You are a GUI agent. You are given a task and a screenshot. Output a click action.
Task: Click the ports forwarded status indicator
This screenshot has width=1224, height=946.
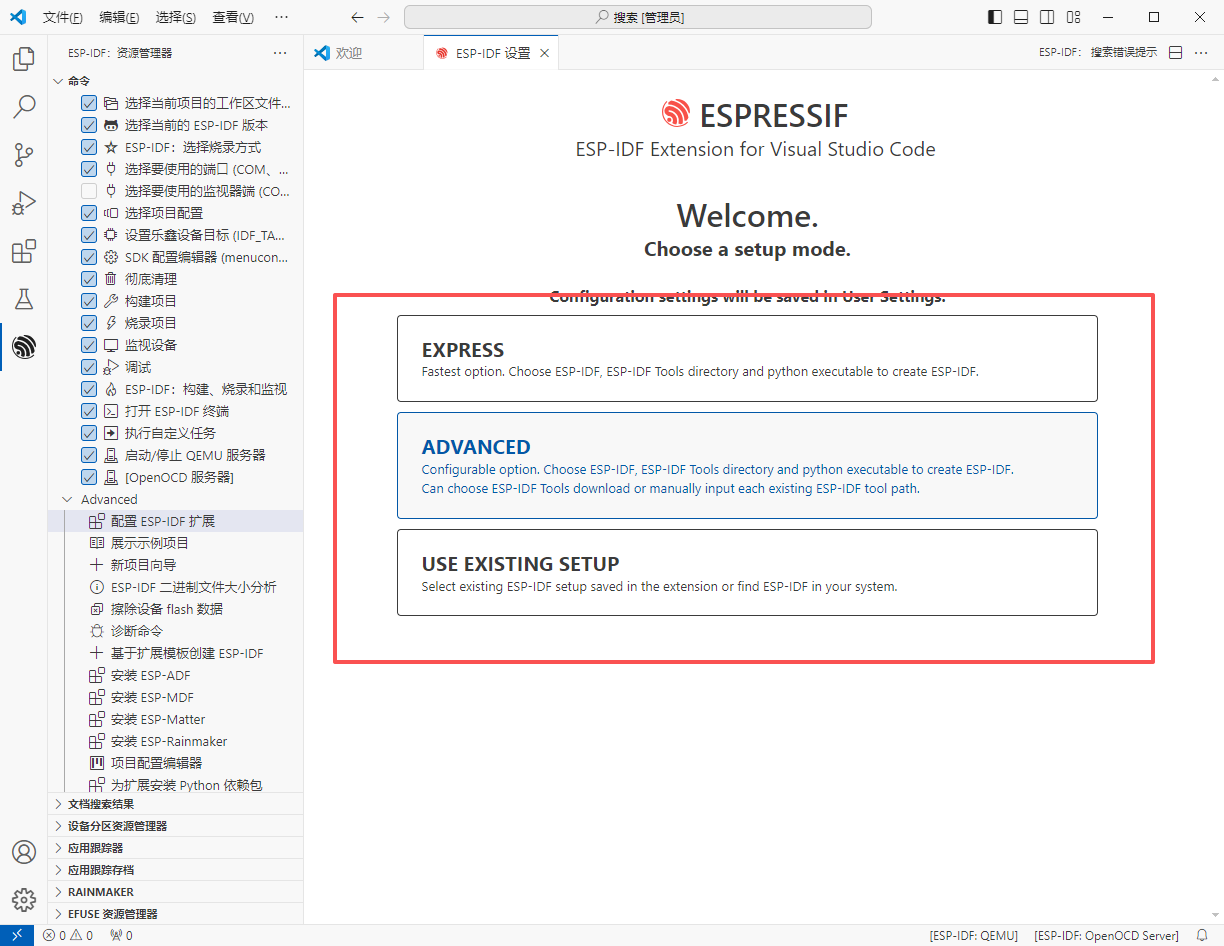tap(121, 936)
